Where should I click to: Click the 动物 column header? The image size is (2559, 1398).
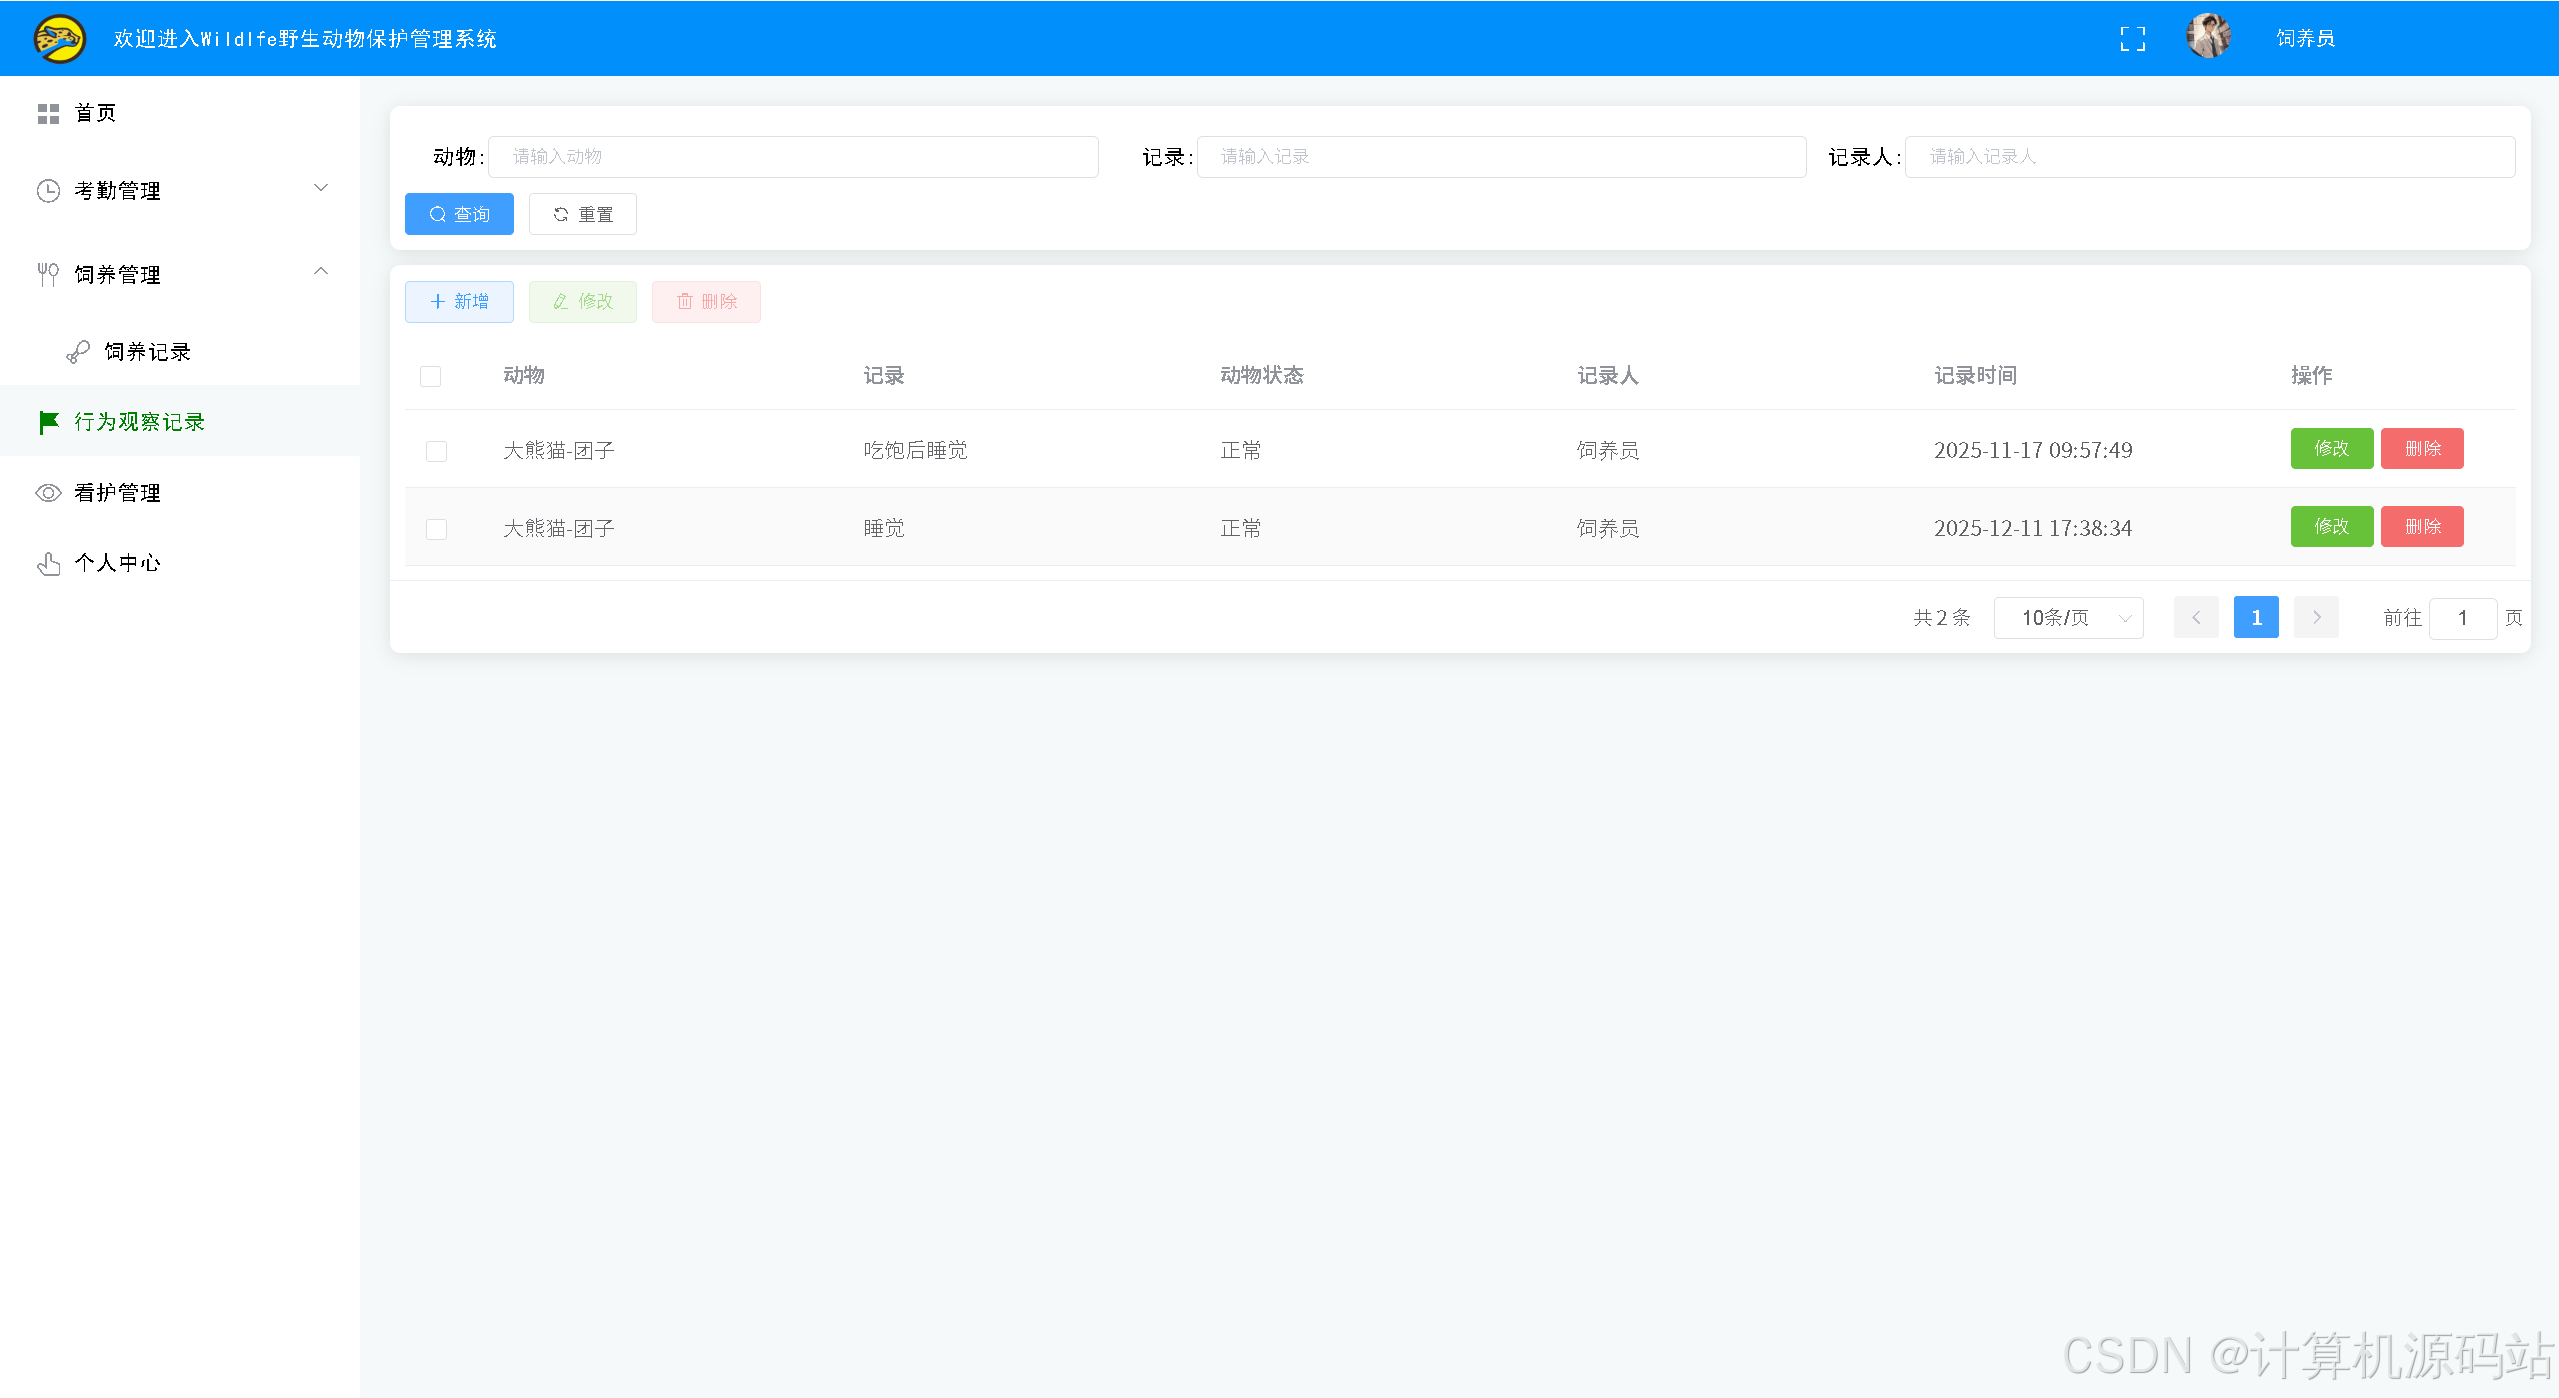click(524, 376)
